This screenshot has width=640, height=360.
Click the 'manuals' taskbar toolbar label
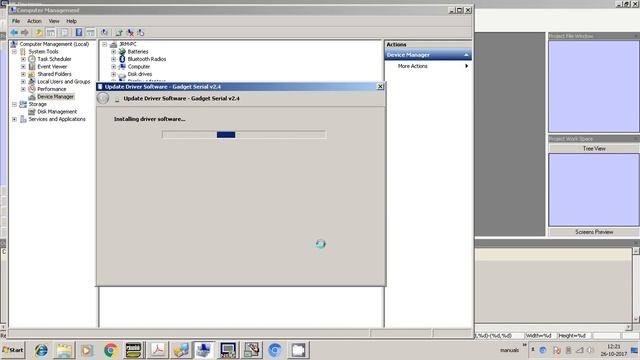509,350
